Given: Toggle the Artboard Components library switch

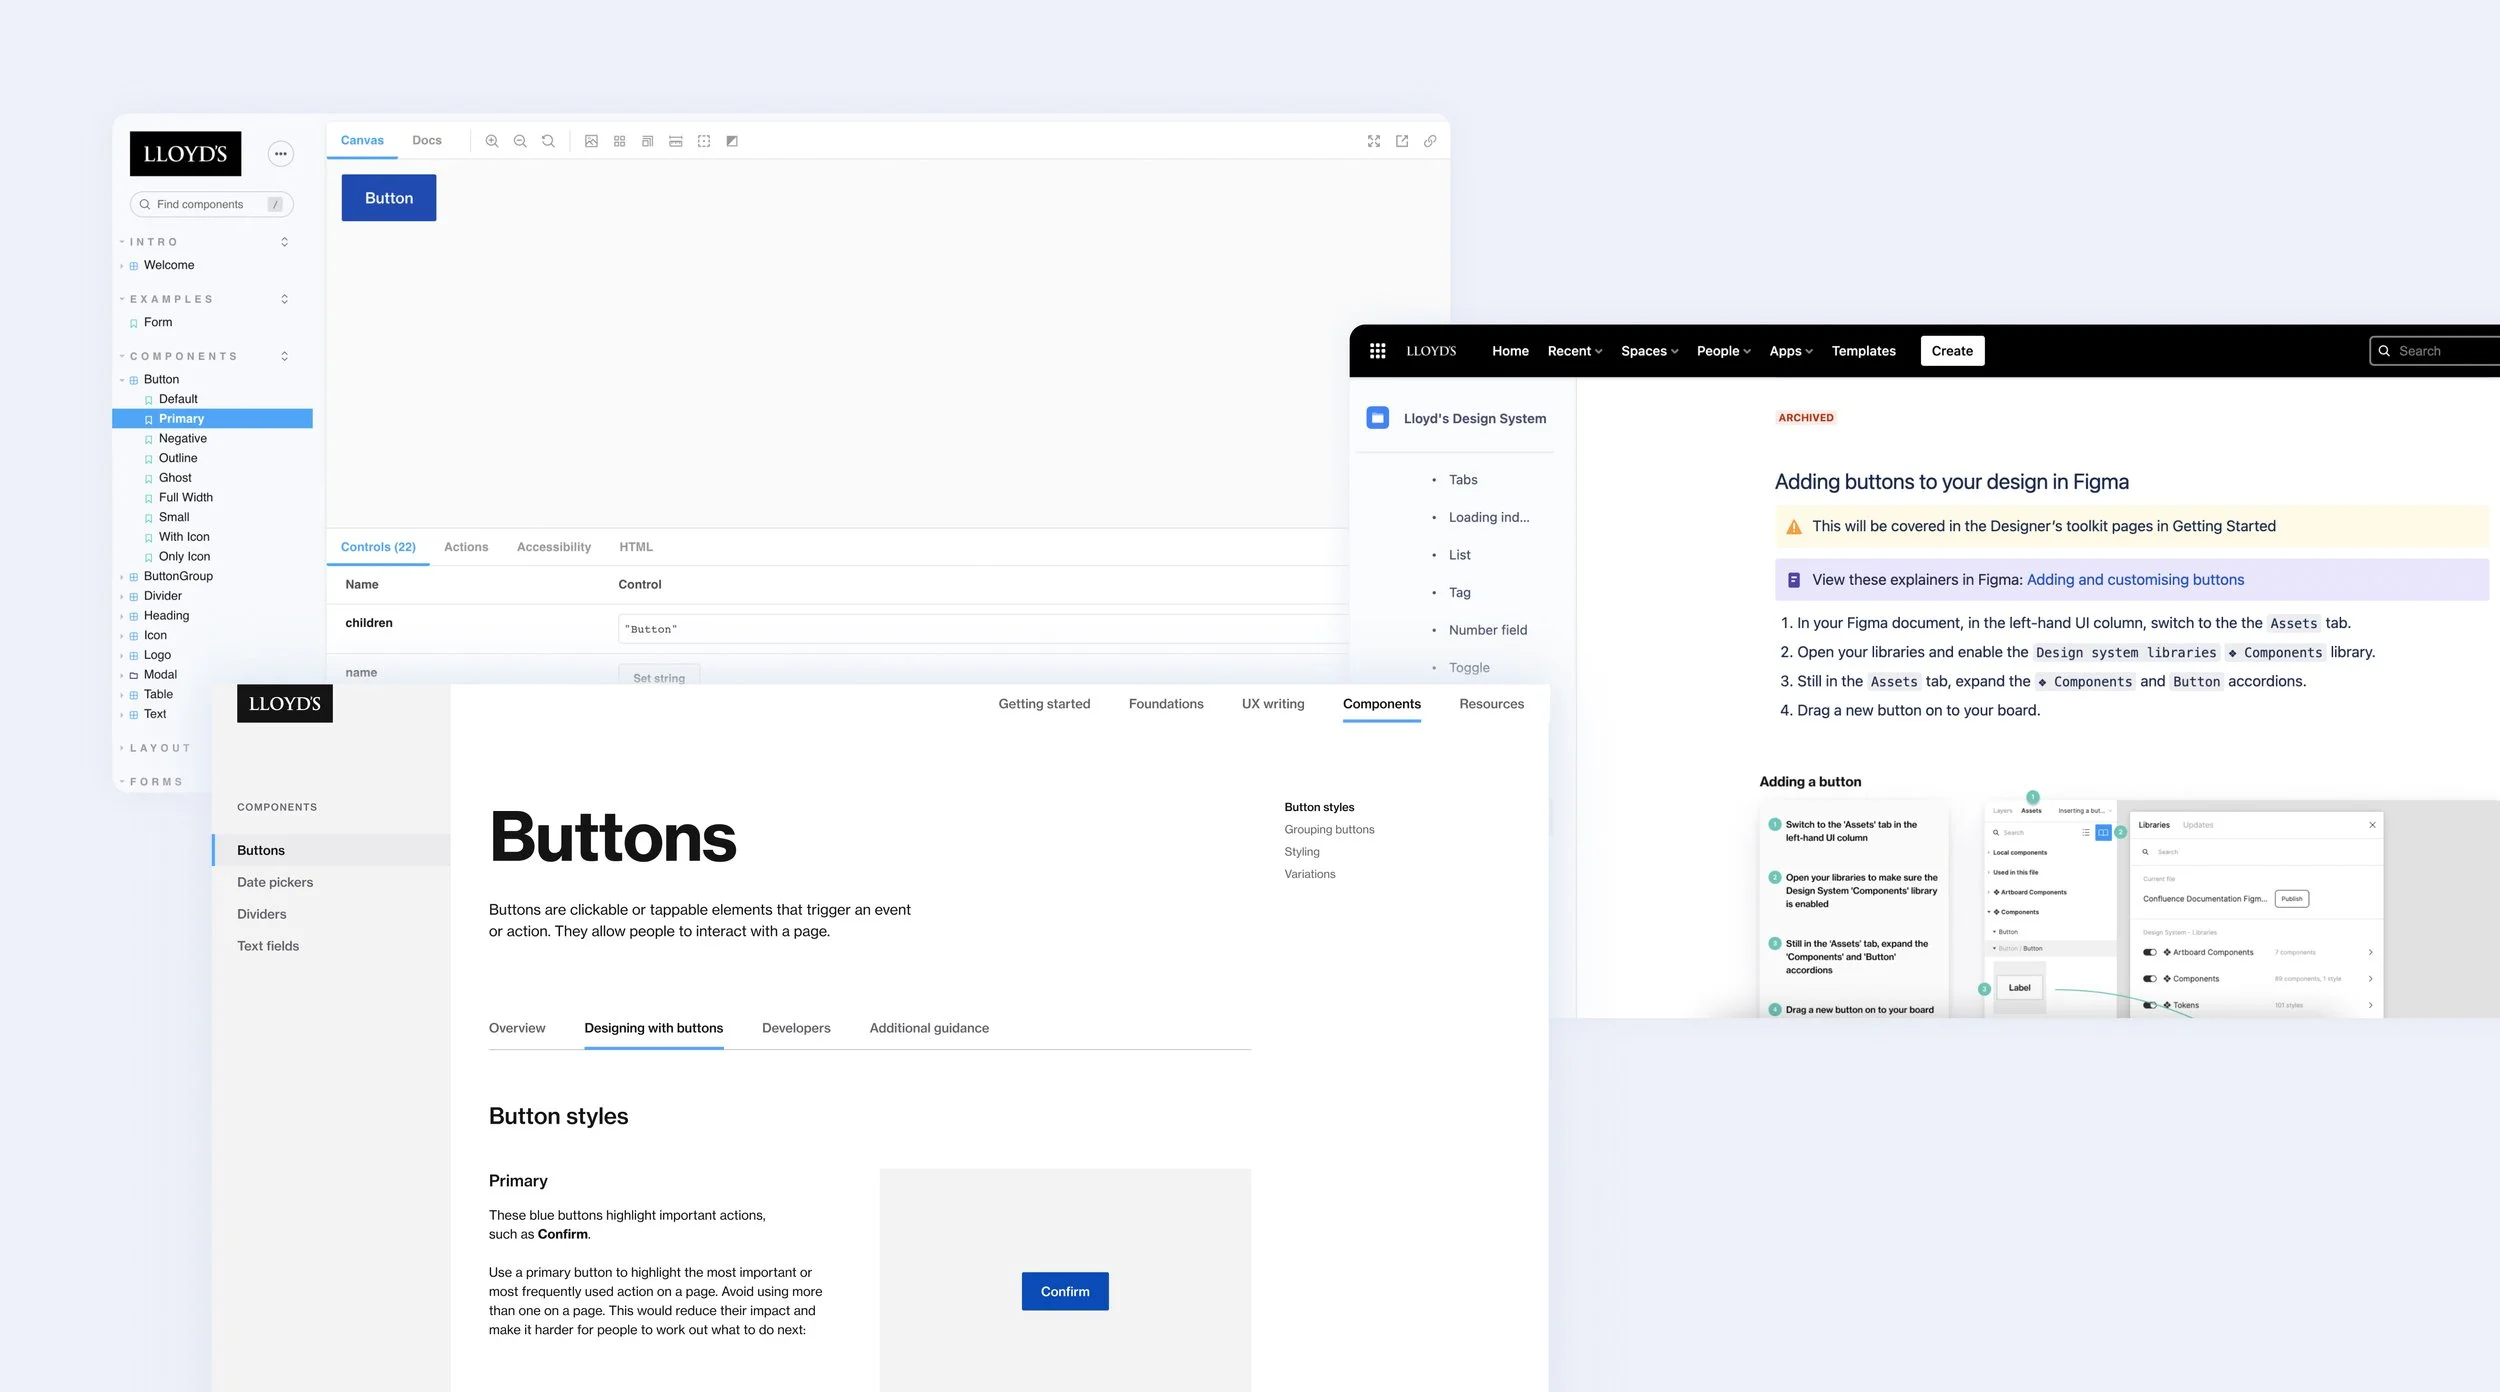Looking at the screenshot, I should 2149,952.
